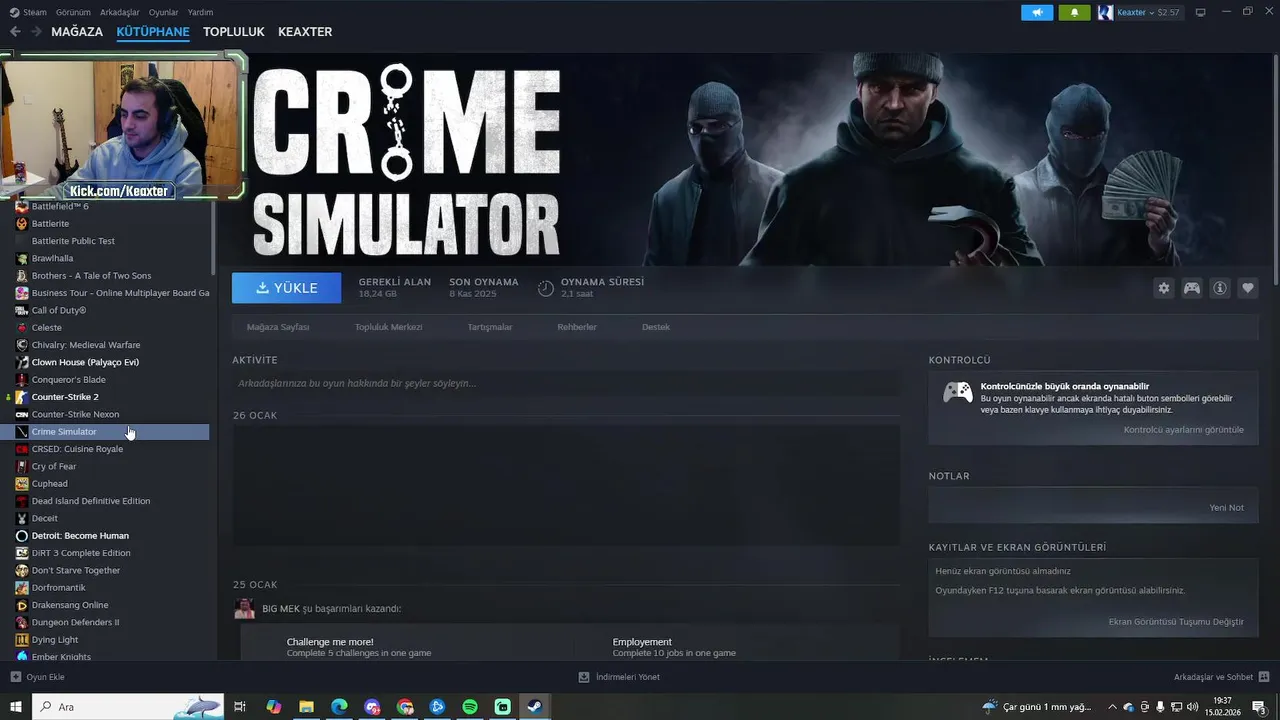Screen dimensions: 1280x720
Task: Click Crime Simulator game icon in list
Action: (22, 431)
